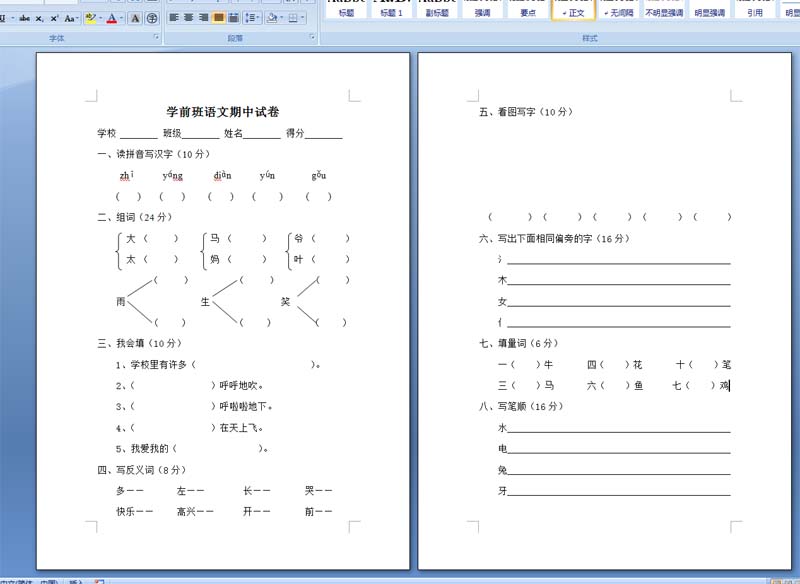This screenshot has height=584, width=800.
Task: Apply the 无间隔 style
Action: [618, 10]
